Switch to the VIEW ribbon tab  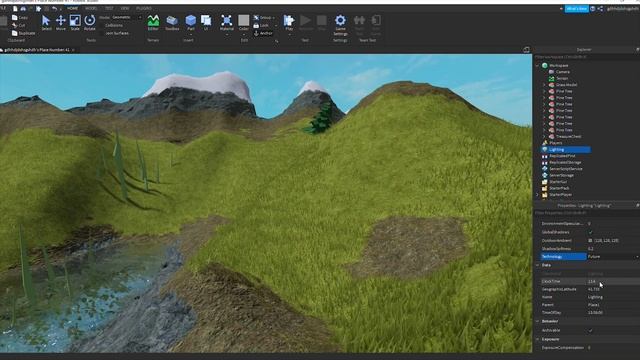point(125,9)
